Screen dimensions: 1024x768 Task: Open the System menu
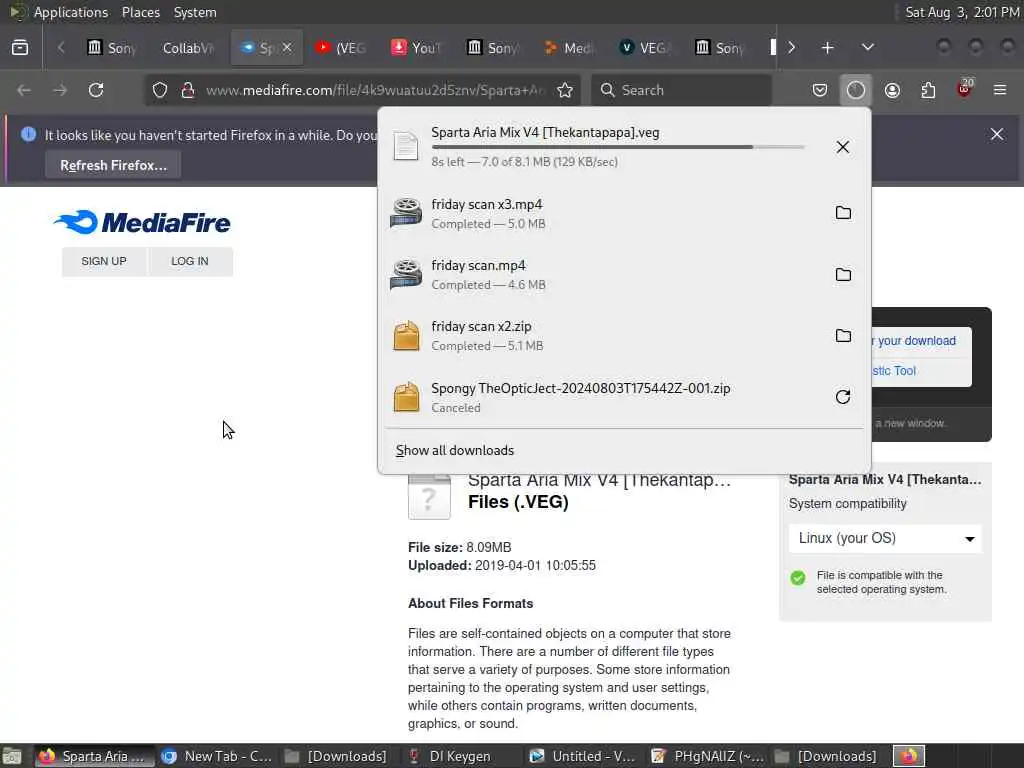tap(195, 12)
